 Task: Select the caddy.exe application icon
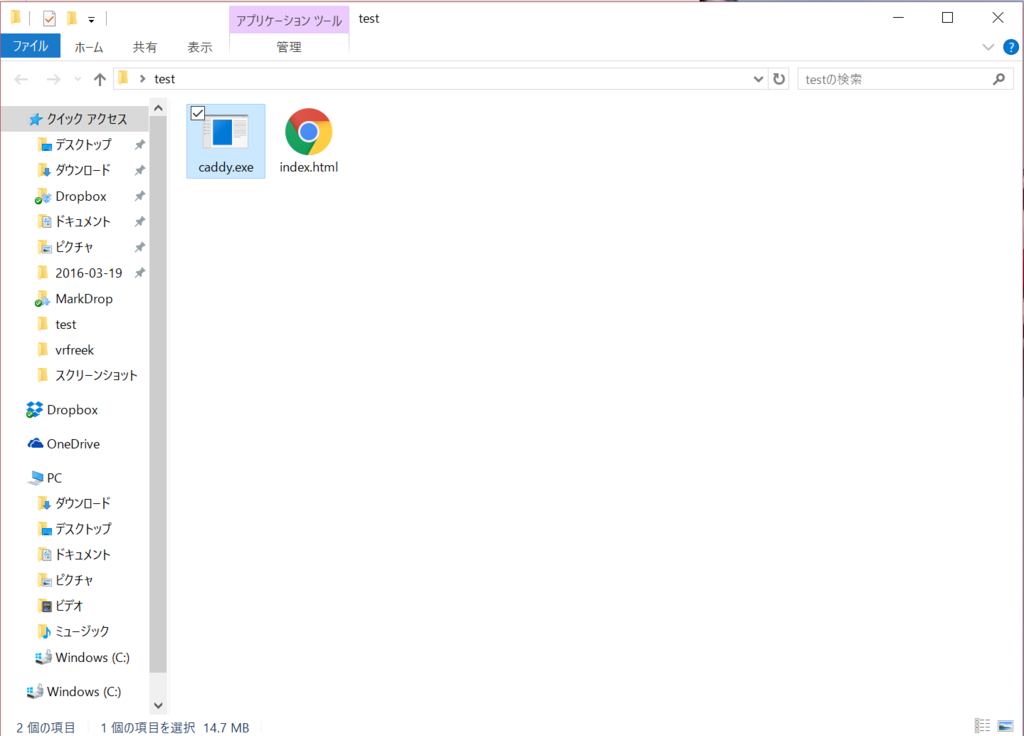pos(225,132)
